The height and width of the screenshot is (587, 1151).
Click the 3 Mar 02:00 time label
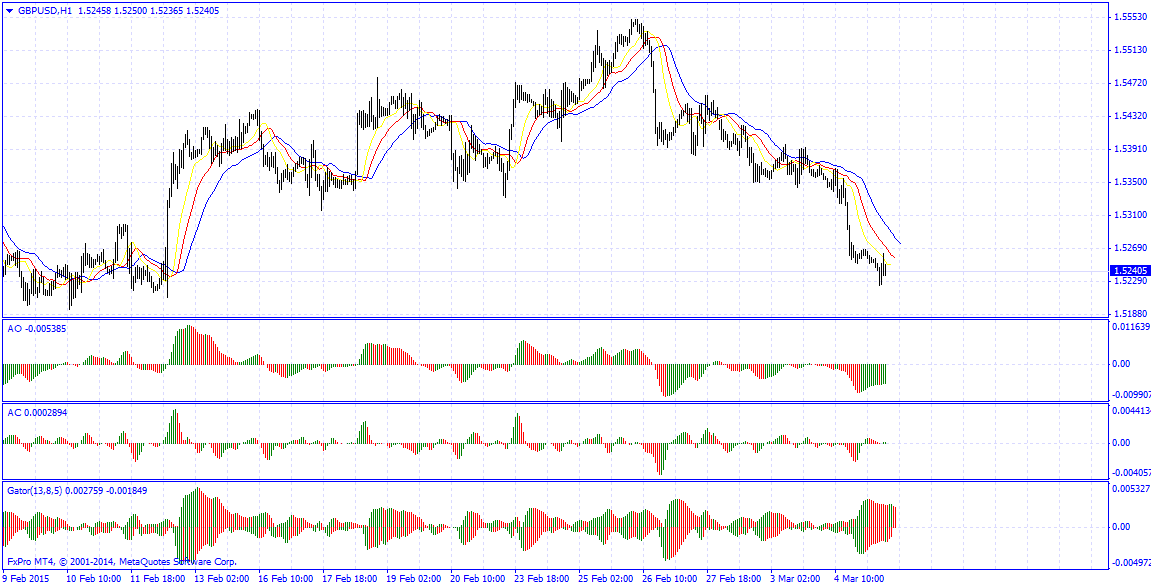tap(797, 579)
